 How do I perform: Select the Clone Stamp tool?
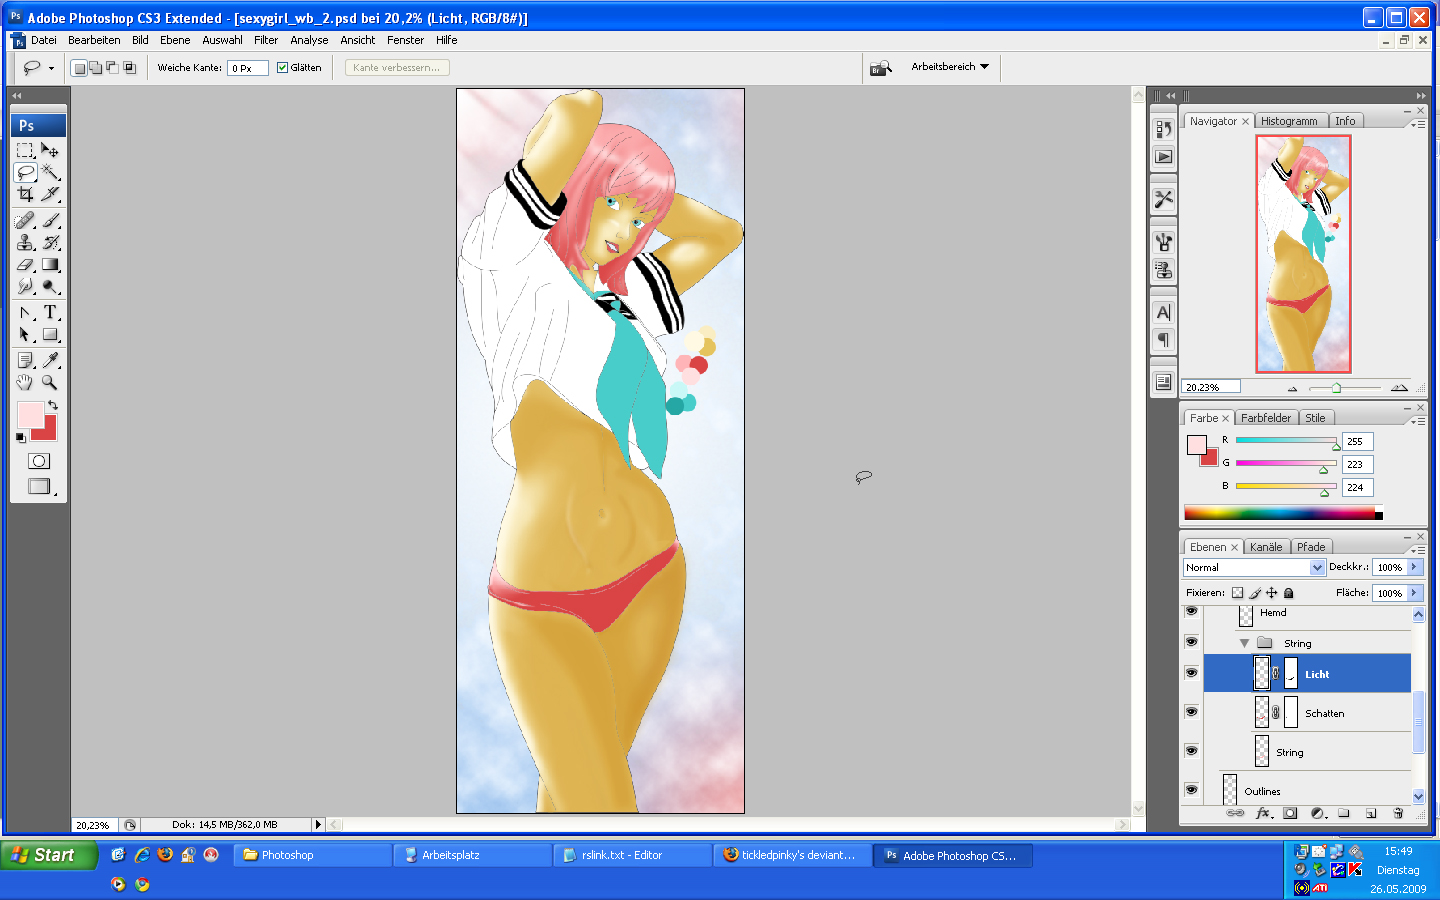click(x=26, y=242)
